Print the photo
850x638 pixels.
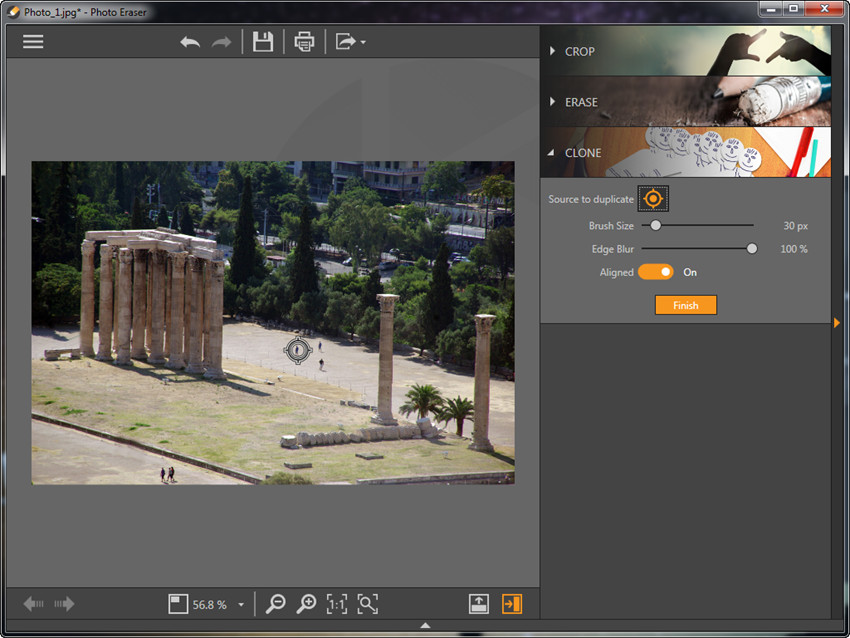(304, 42)
